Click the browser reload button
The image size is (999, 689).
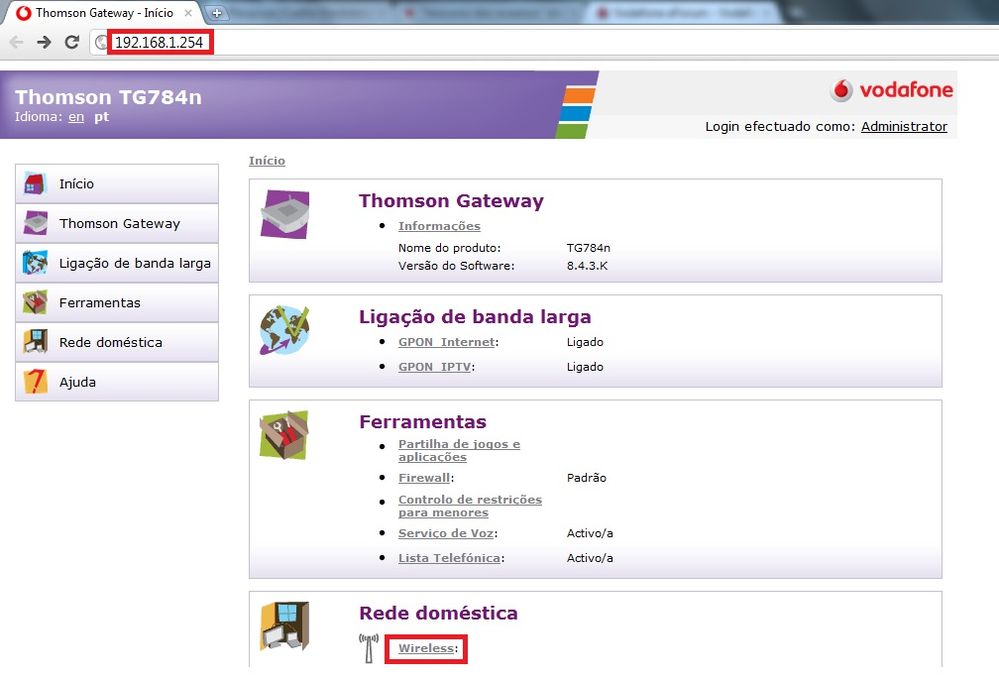click(71, 42)
